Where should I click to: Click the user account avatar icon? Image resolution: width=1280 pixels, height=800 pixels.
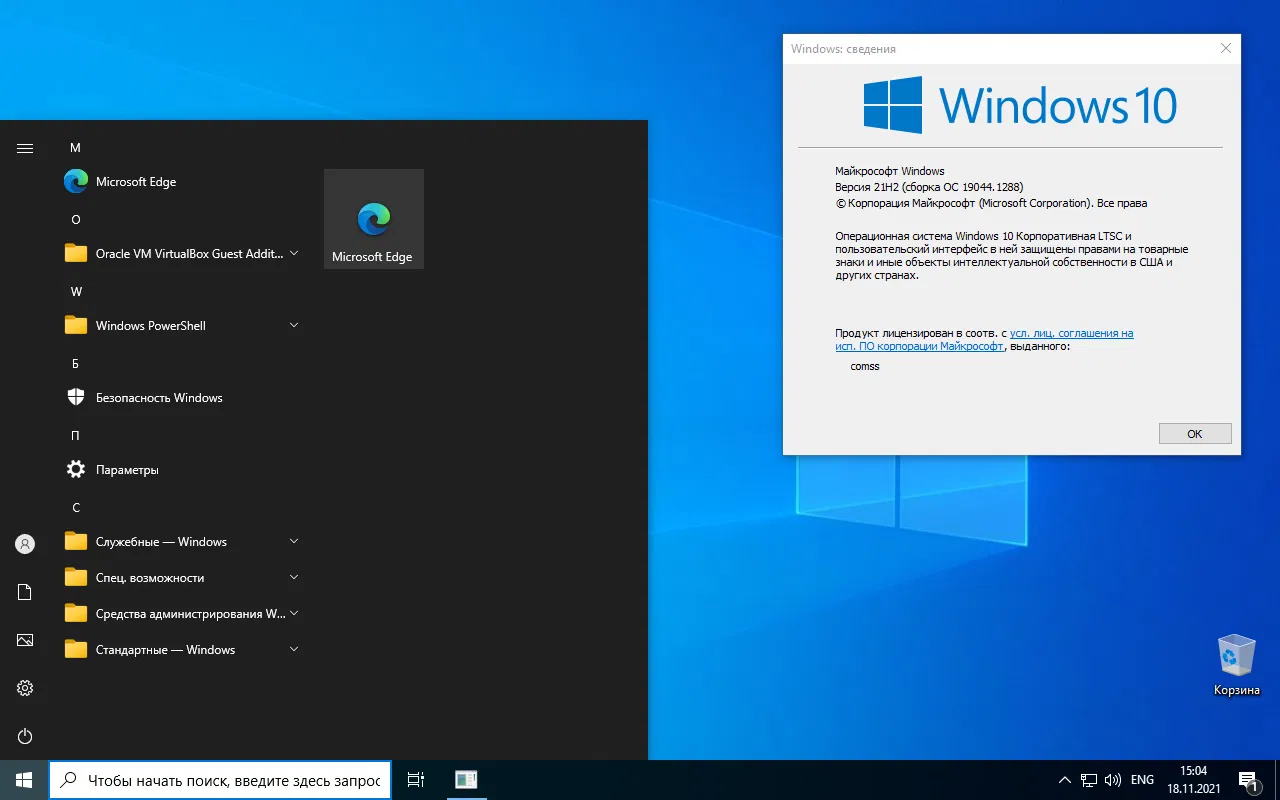(25, 544)
